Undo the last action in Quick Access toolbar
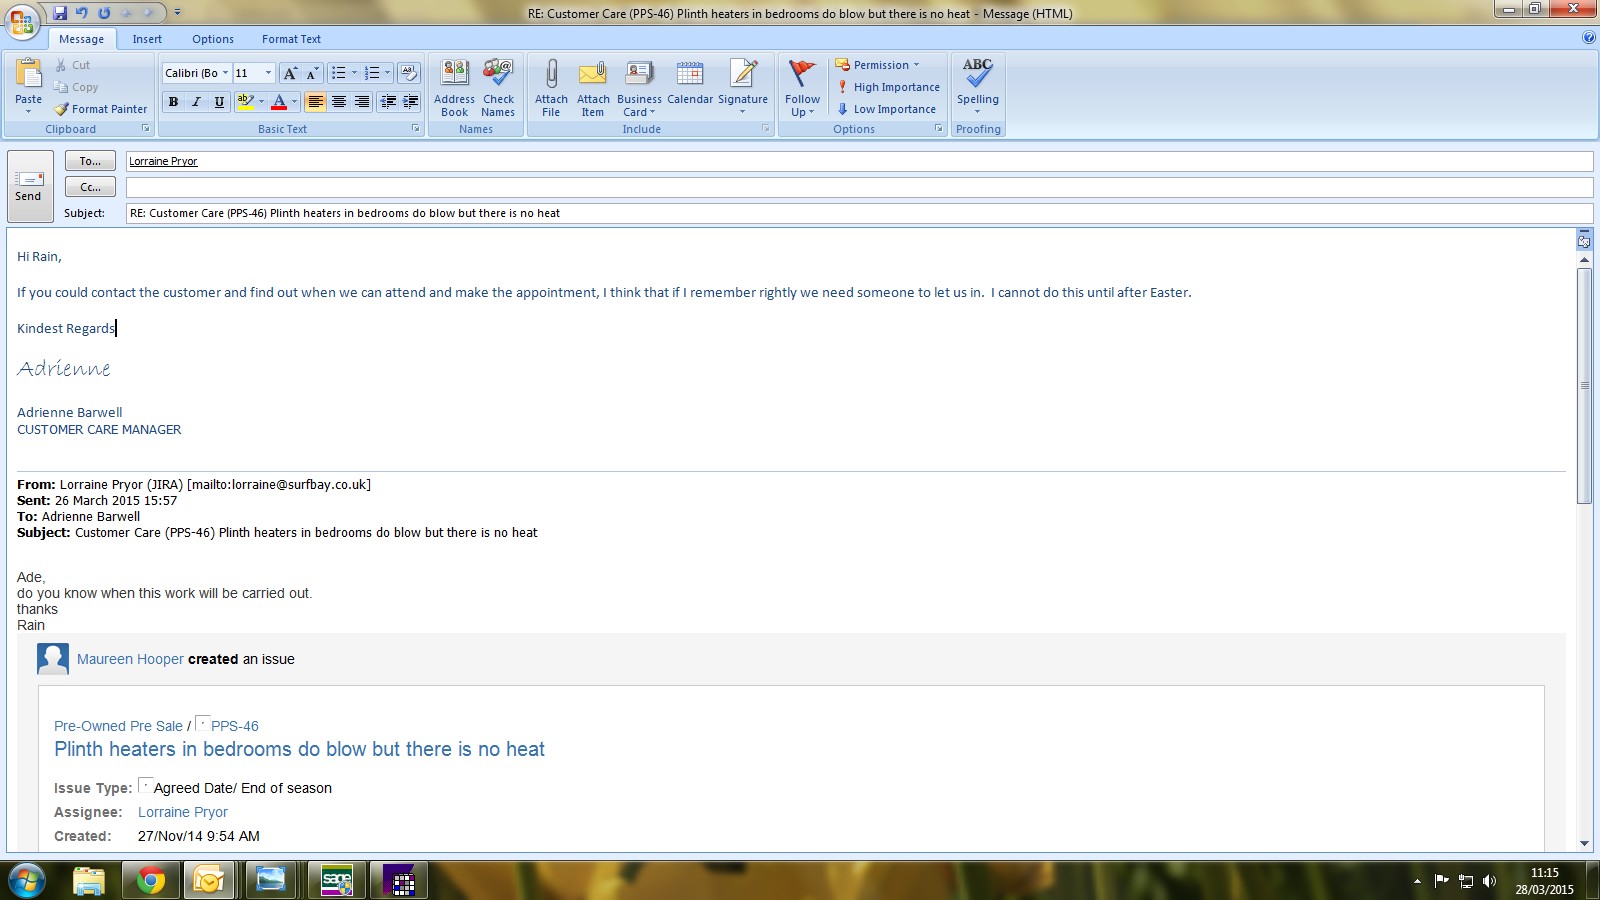The width and height of the screenshot is (1600, 900). 82,13
